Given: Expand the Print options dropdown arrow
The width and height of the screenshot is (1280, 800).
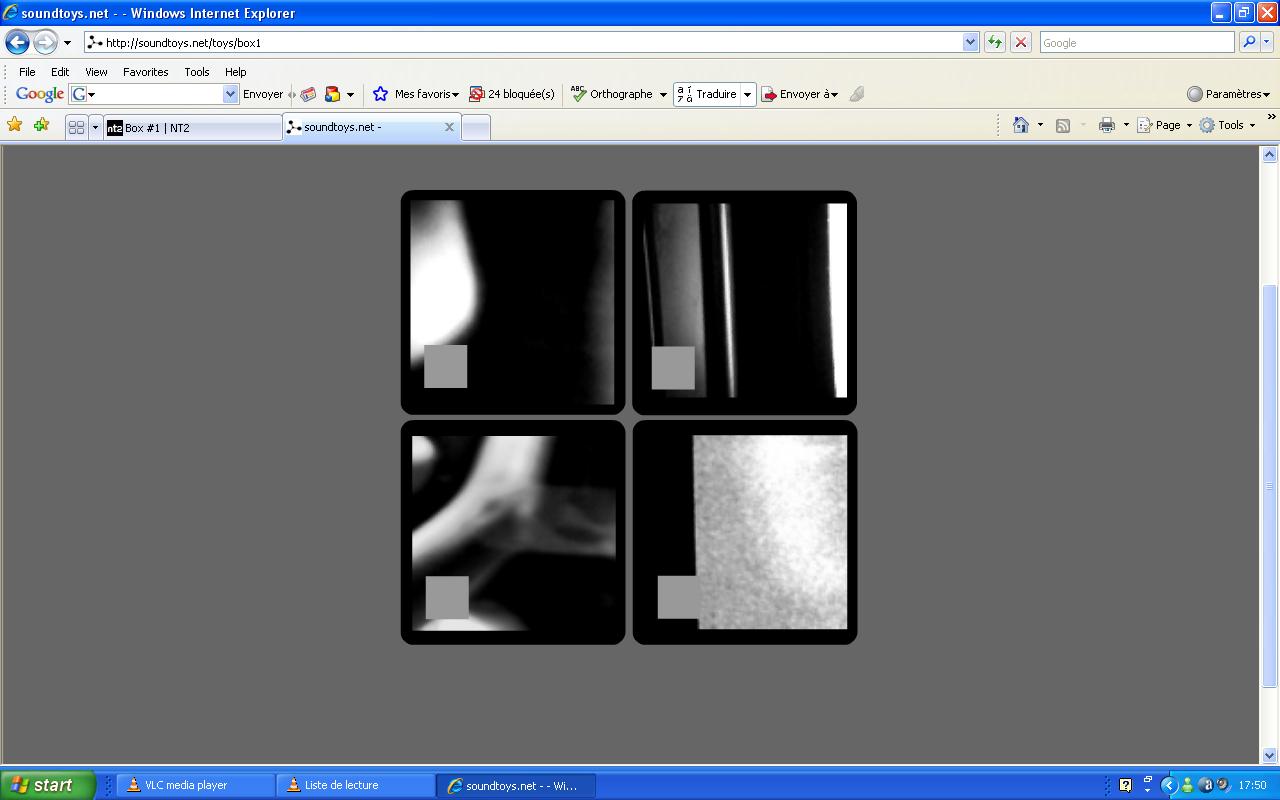Looking at the screenshot, I should click(1126, 125).
